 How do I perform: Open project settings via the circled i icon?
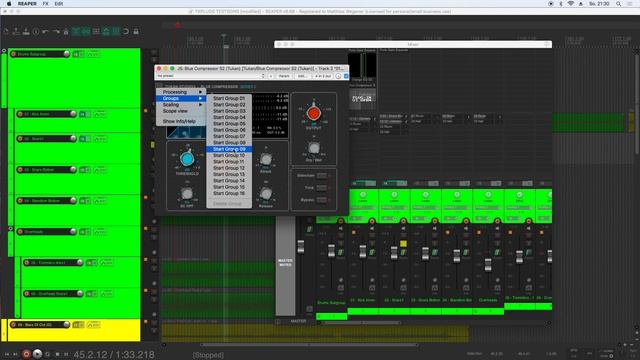(36, 31)
